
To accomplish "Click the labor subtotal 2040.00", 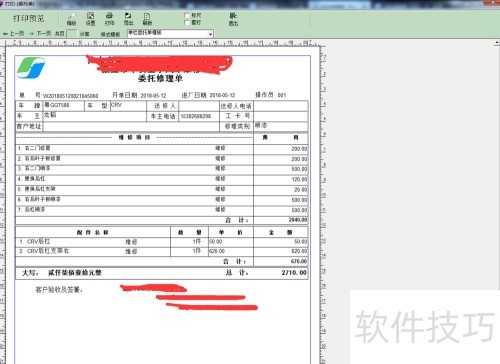I will tap(298, 220).
